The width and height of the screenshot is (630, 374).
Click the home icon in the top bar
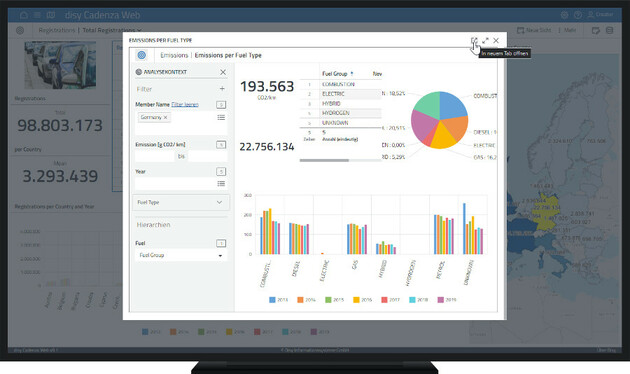[x=24, y=15]
